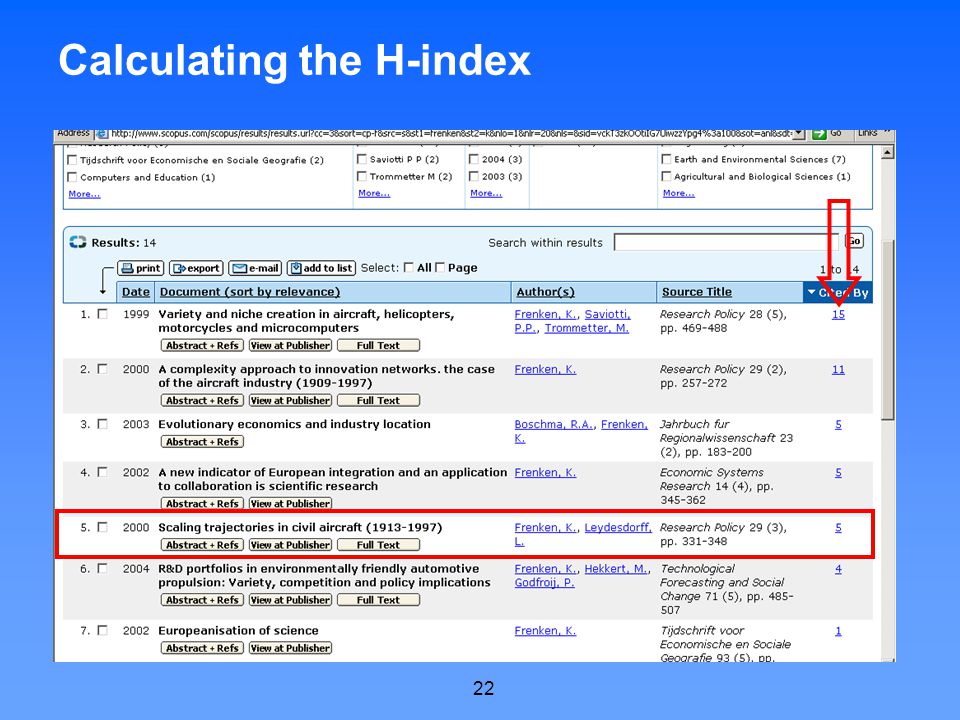Tick the Tijdschrift voor Economische en Sociale Geografie filter
960x720 pixels.
click(72, 160)
